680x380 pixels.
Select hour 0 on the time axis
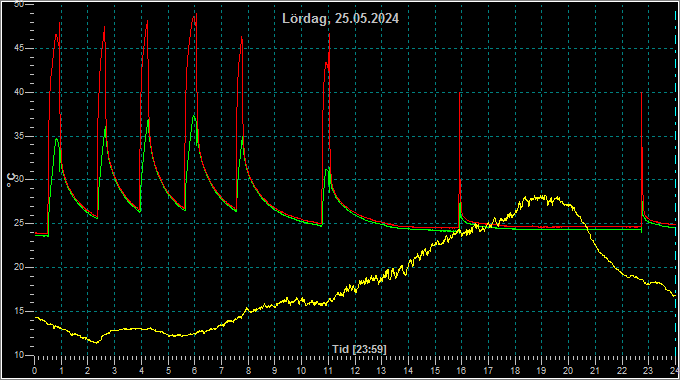(35, 371)
